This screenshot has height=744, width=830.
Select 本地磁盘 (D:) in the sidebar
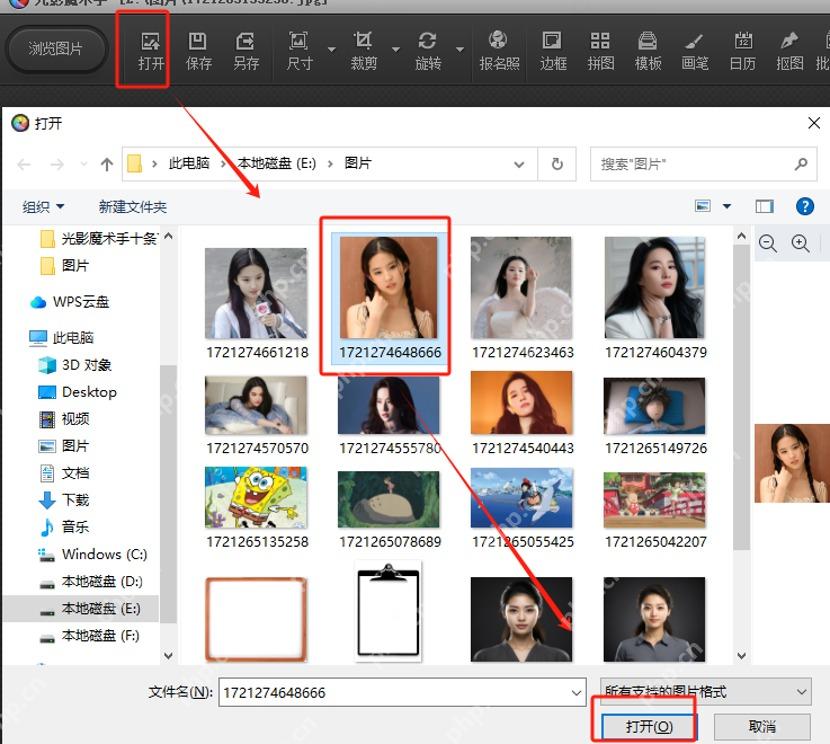pos(91,581)
